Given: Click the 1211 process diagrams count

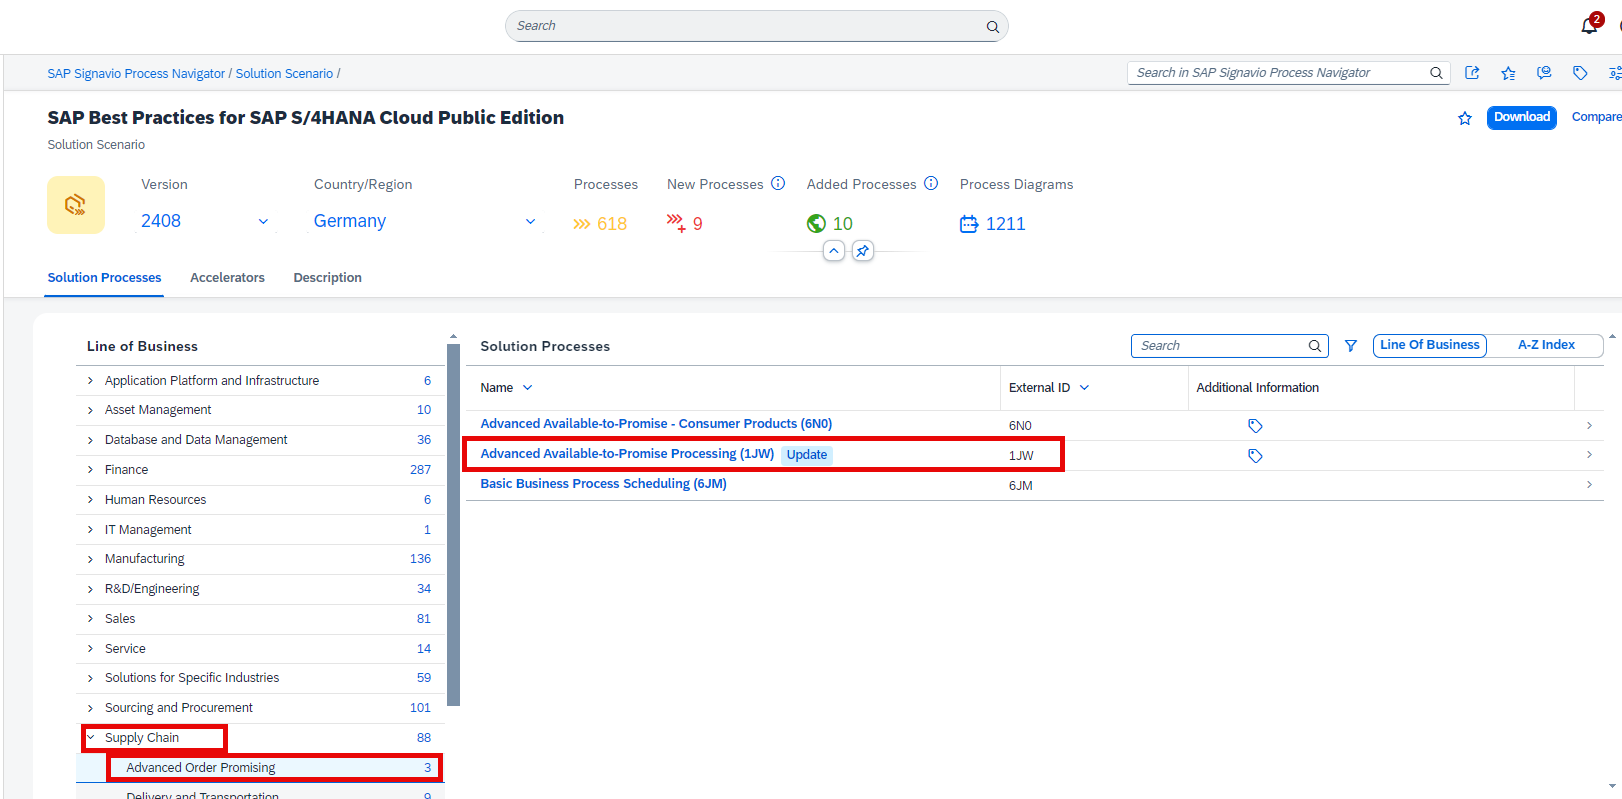Looking at the screenshot, I should [x=1005, y=224].
